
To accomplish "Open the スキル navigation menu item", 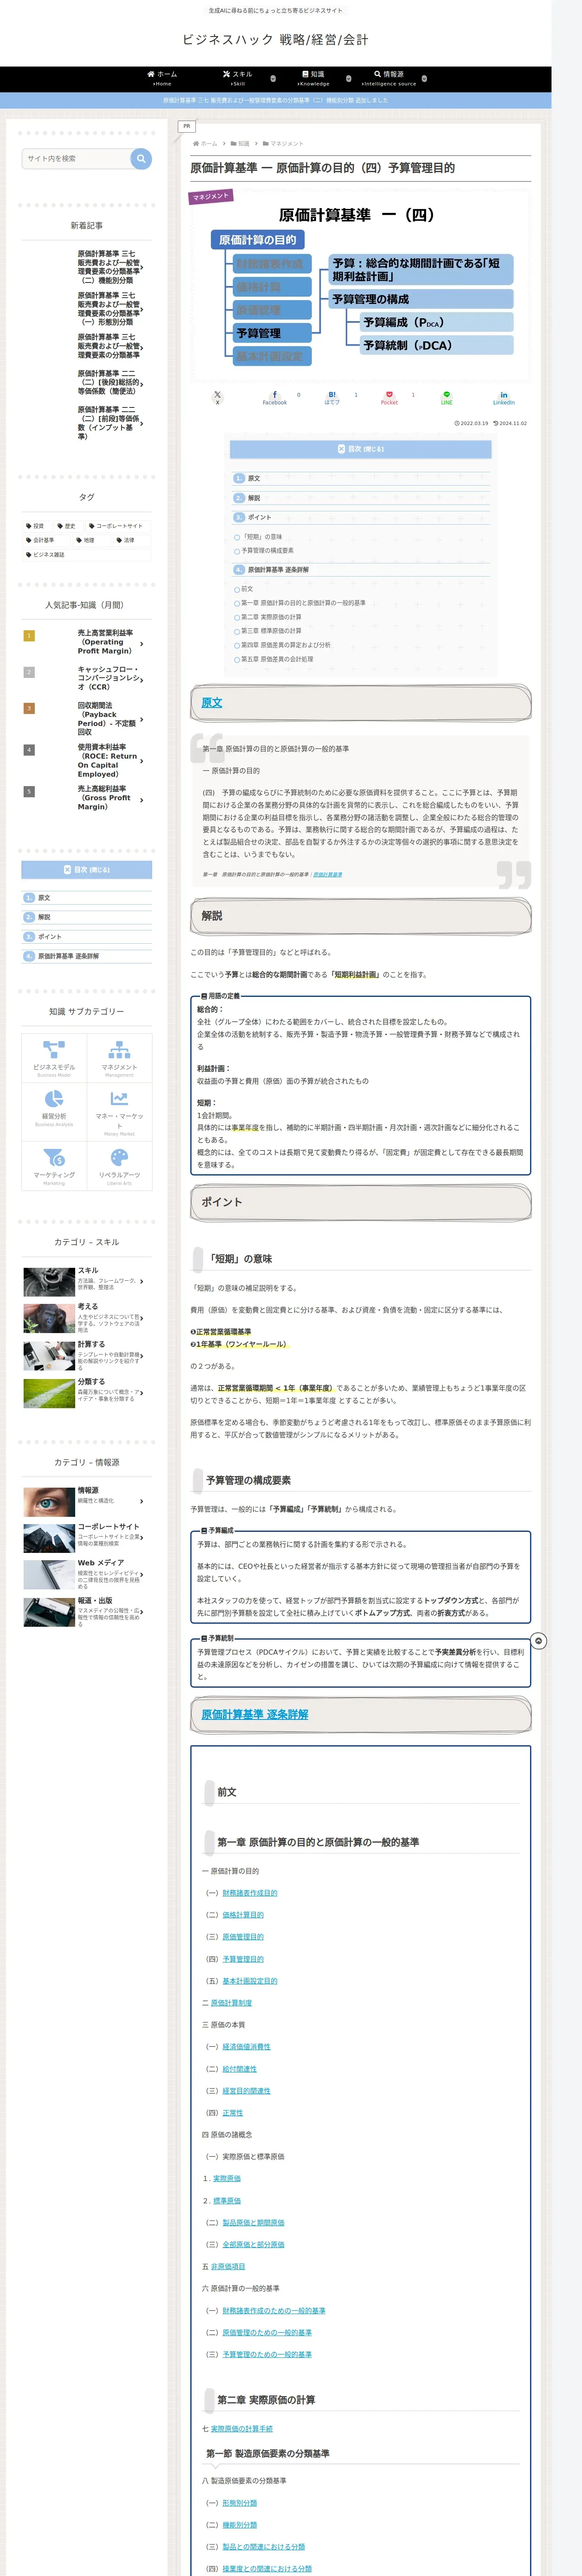I will pos(238,78).
